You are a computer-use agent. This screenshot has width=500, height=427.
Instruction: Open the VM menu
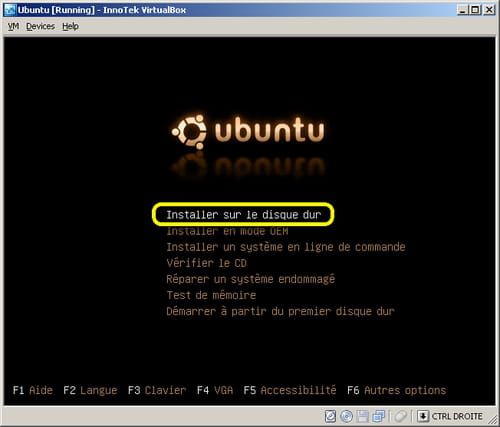click(x=13, y=26)
